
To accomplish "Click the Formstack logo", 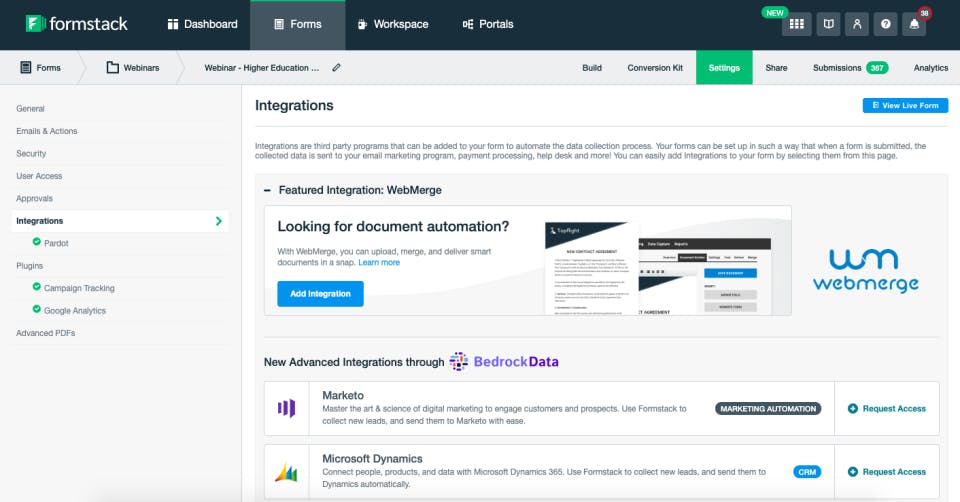I will click(x=77, y=24).
